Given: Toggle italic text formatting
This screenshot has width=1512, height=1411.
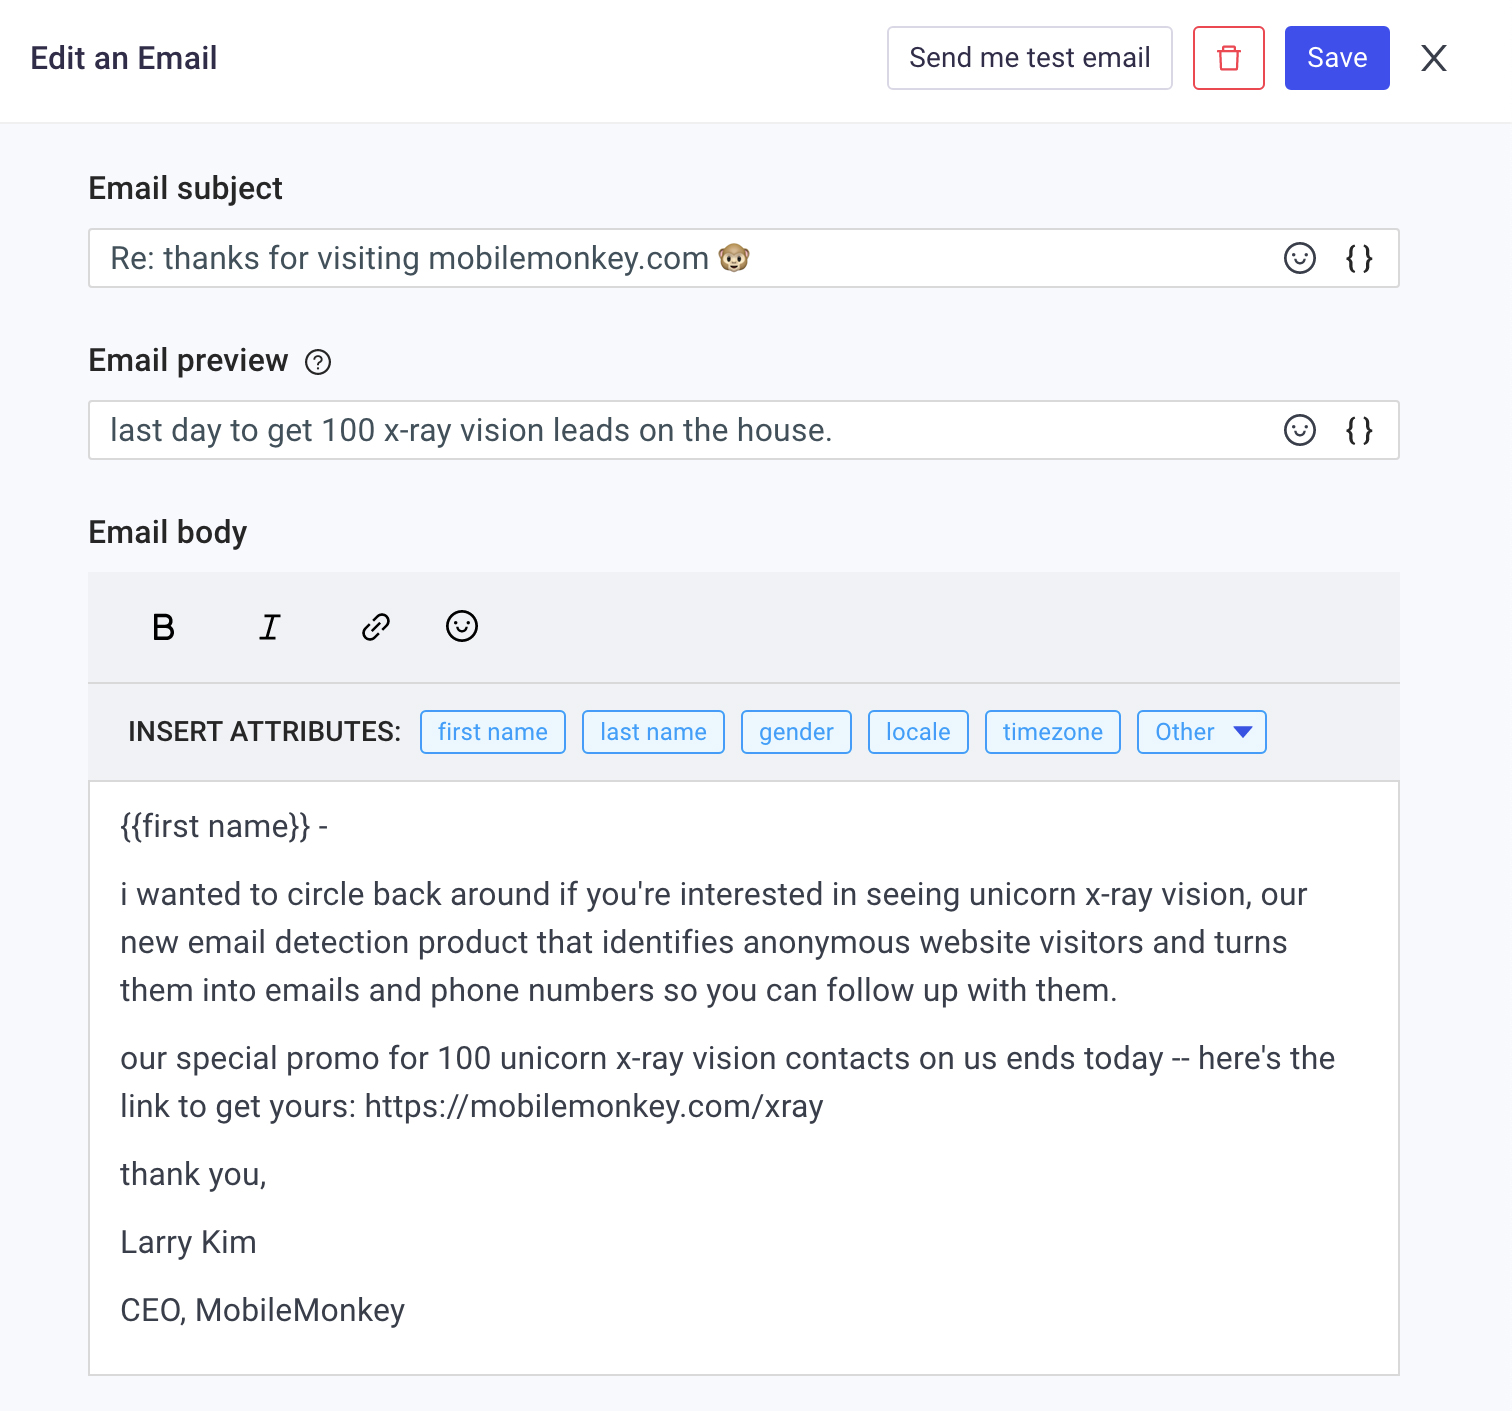Looking at the screenshot, I should tap(269, 627).
